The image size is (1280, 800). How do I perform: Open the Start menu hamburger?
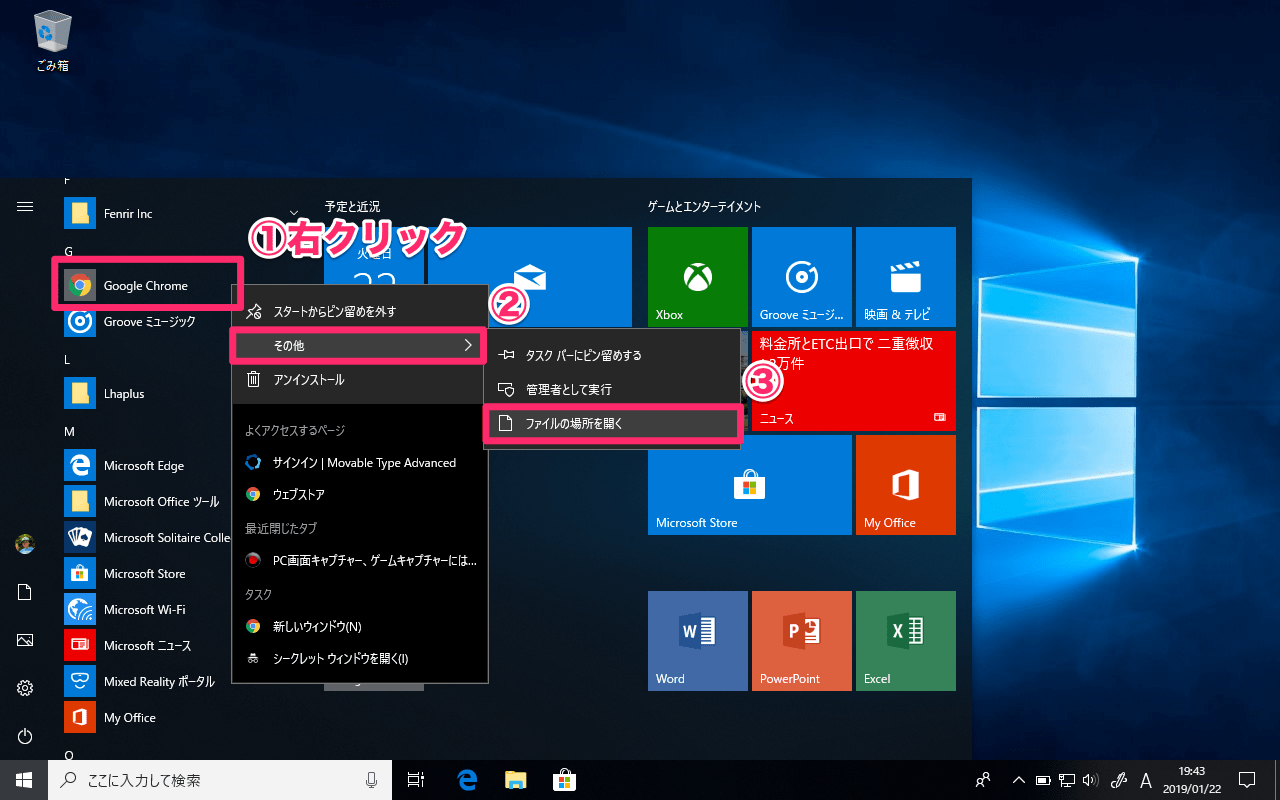coord(25,206)
